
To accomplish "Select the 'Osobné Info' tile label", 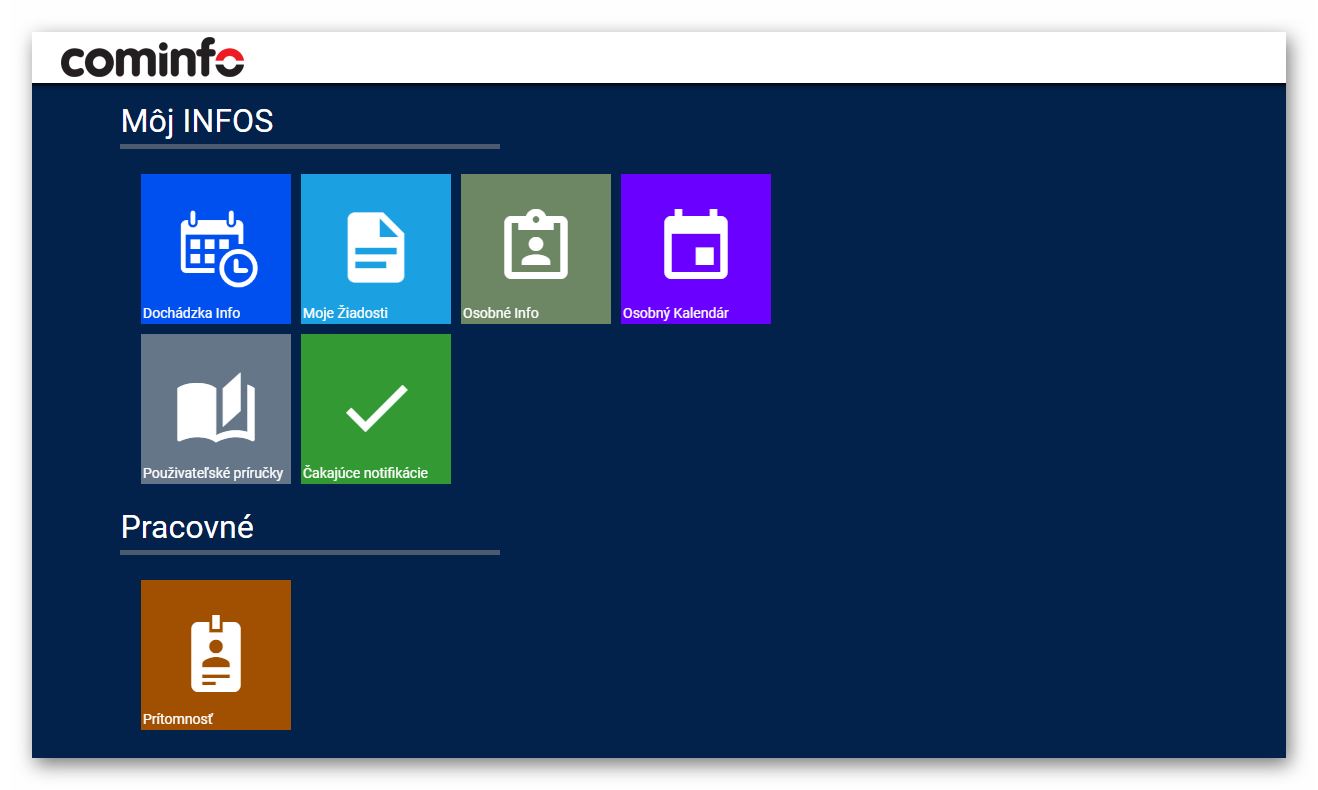I will point(501,313).
